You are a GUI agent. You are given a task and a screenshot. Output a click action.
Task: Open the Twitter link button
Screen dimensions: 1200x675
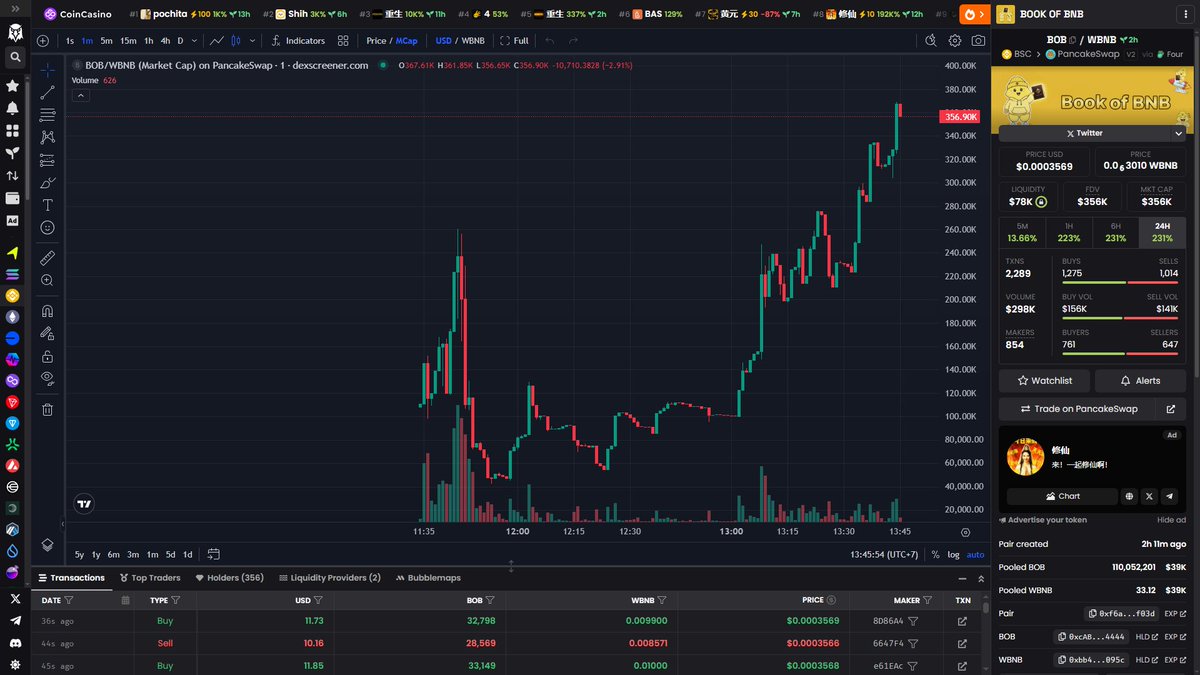(1084, 133)
